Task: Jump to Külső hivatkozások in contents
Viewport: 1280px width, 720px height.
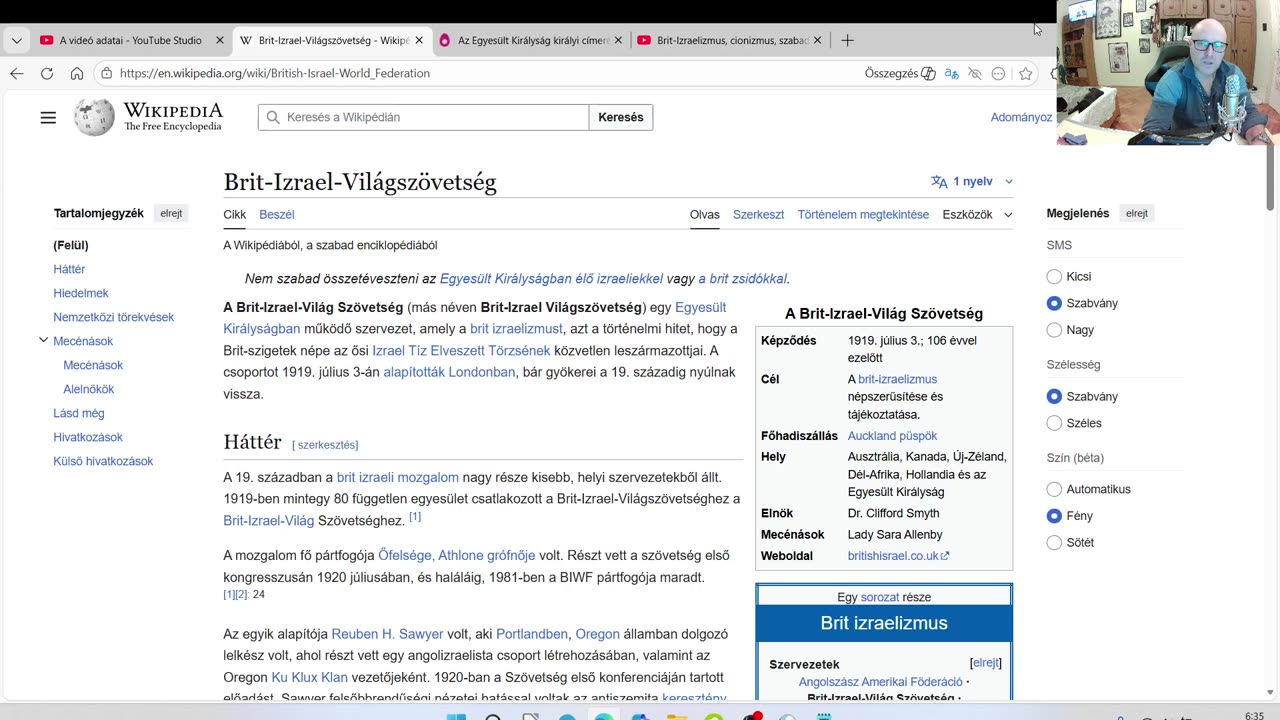Action: (x=103, y=461)
